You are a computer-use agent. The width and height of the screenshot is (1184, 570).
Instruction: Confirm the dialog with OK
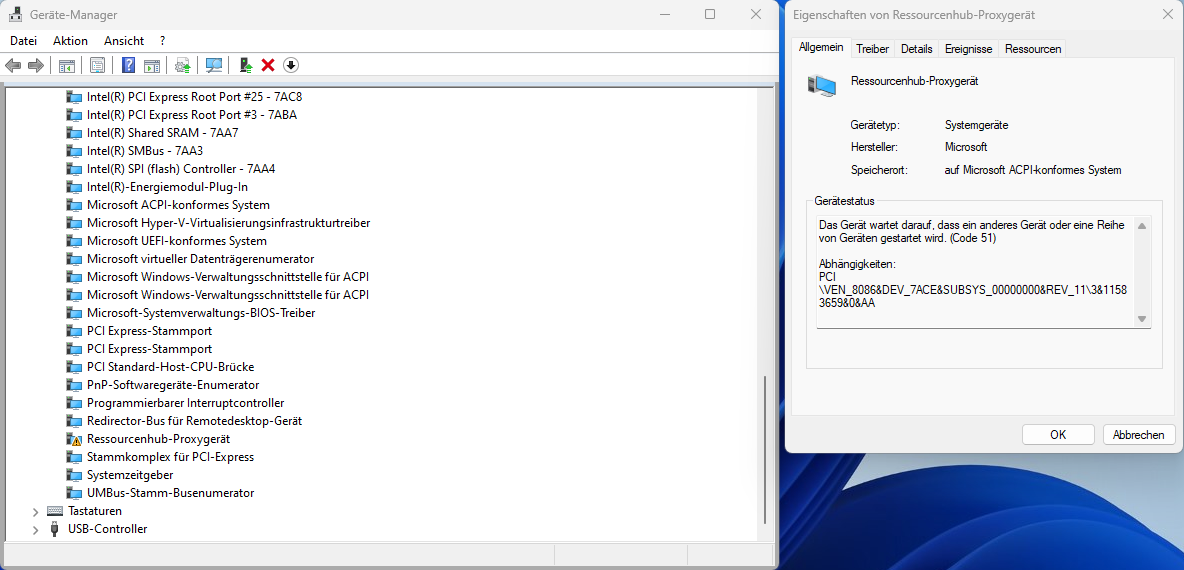(1058, 434)
